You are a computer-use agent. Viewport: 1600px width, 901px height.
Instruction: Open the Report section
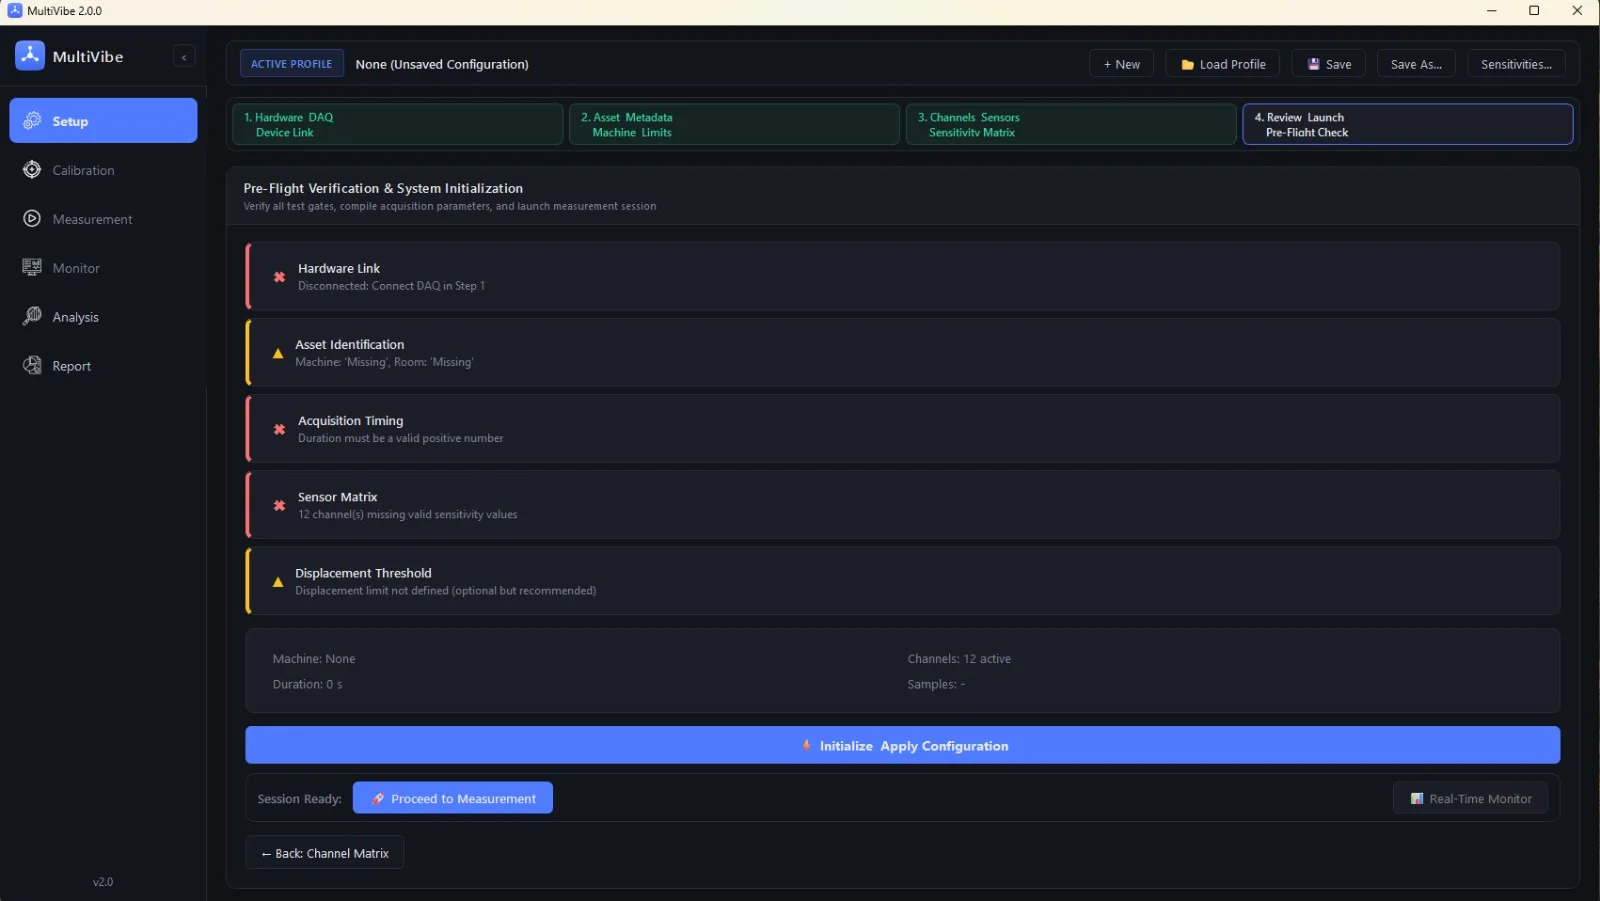(x=103, y=366)
